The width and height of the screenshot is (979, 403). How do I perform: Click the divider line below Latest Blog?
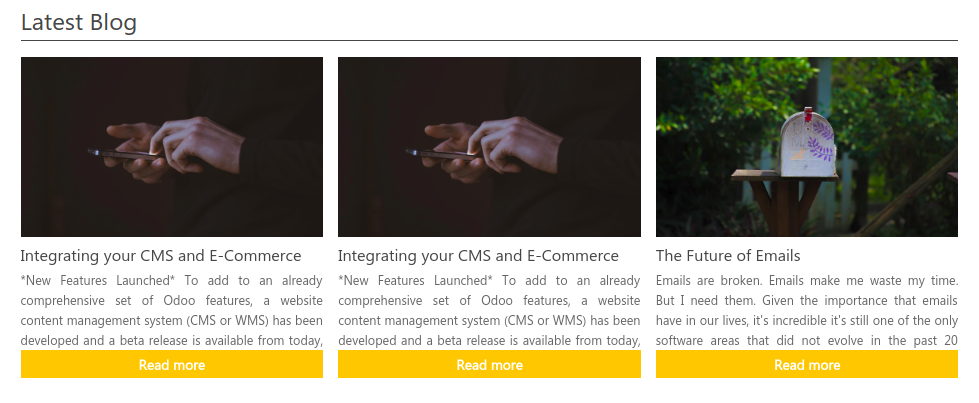click(x=490, y=41)
